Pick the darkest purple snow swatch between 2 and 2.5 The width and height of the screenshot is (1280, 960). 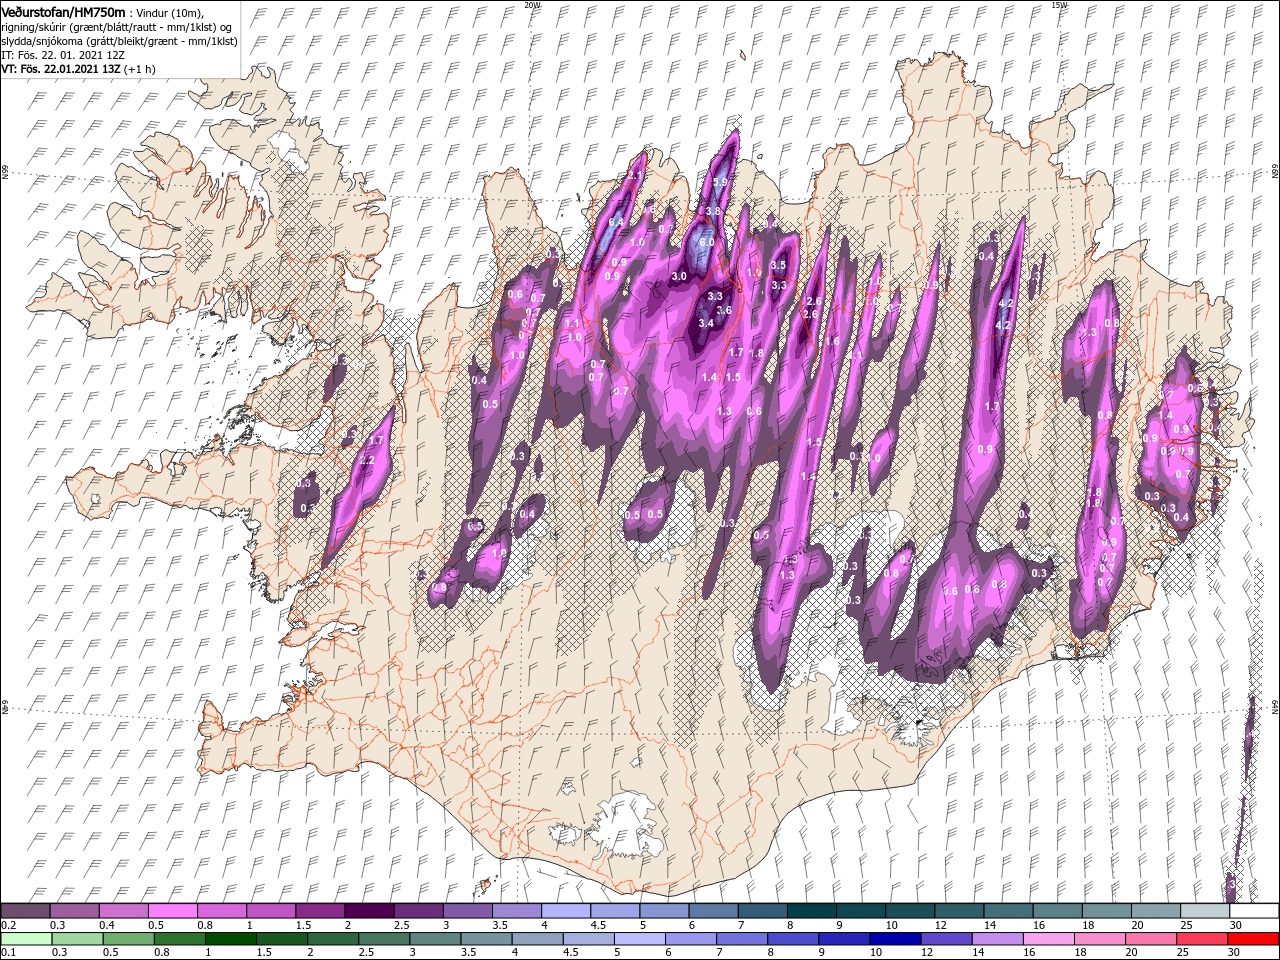click(368, 910)
